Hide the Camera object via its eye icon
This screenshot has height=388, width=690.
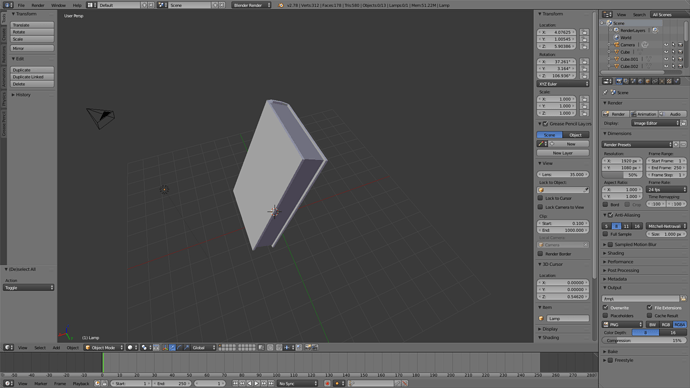[666, 45]
